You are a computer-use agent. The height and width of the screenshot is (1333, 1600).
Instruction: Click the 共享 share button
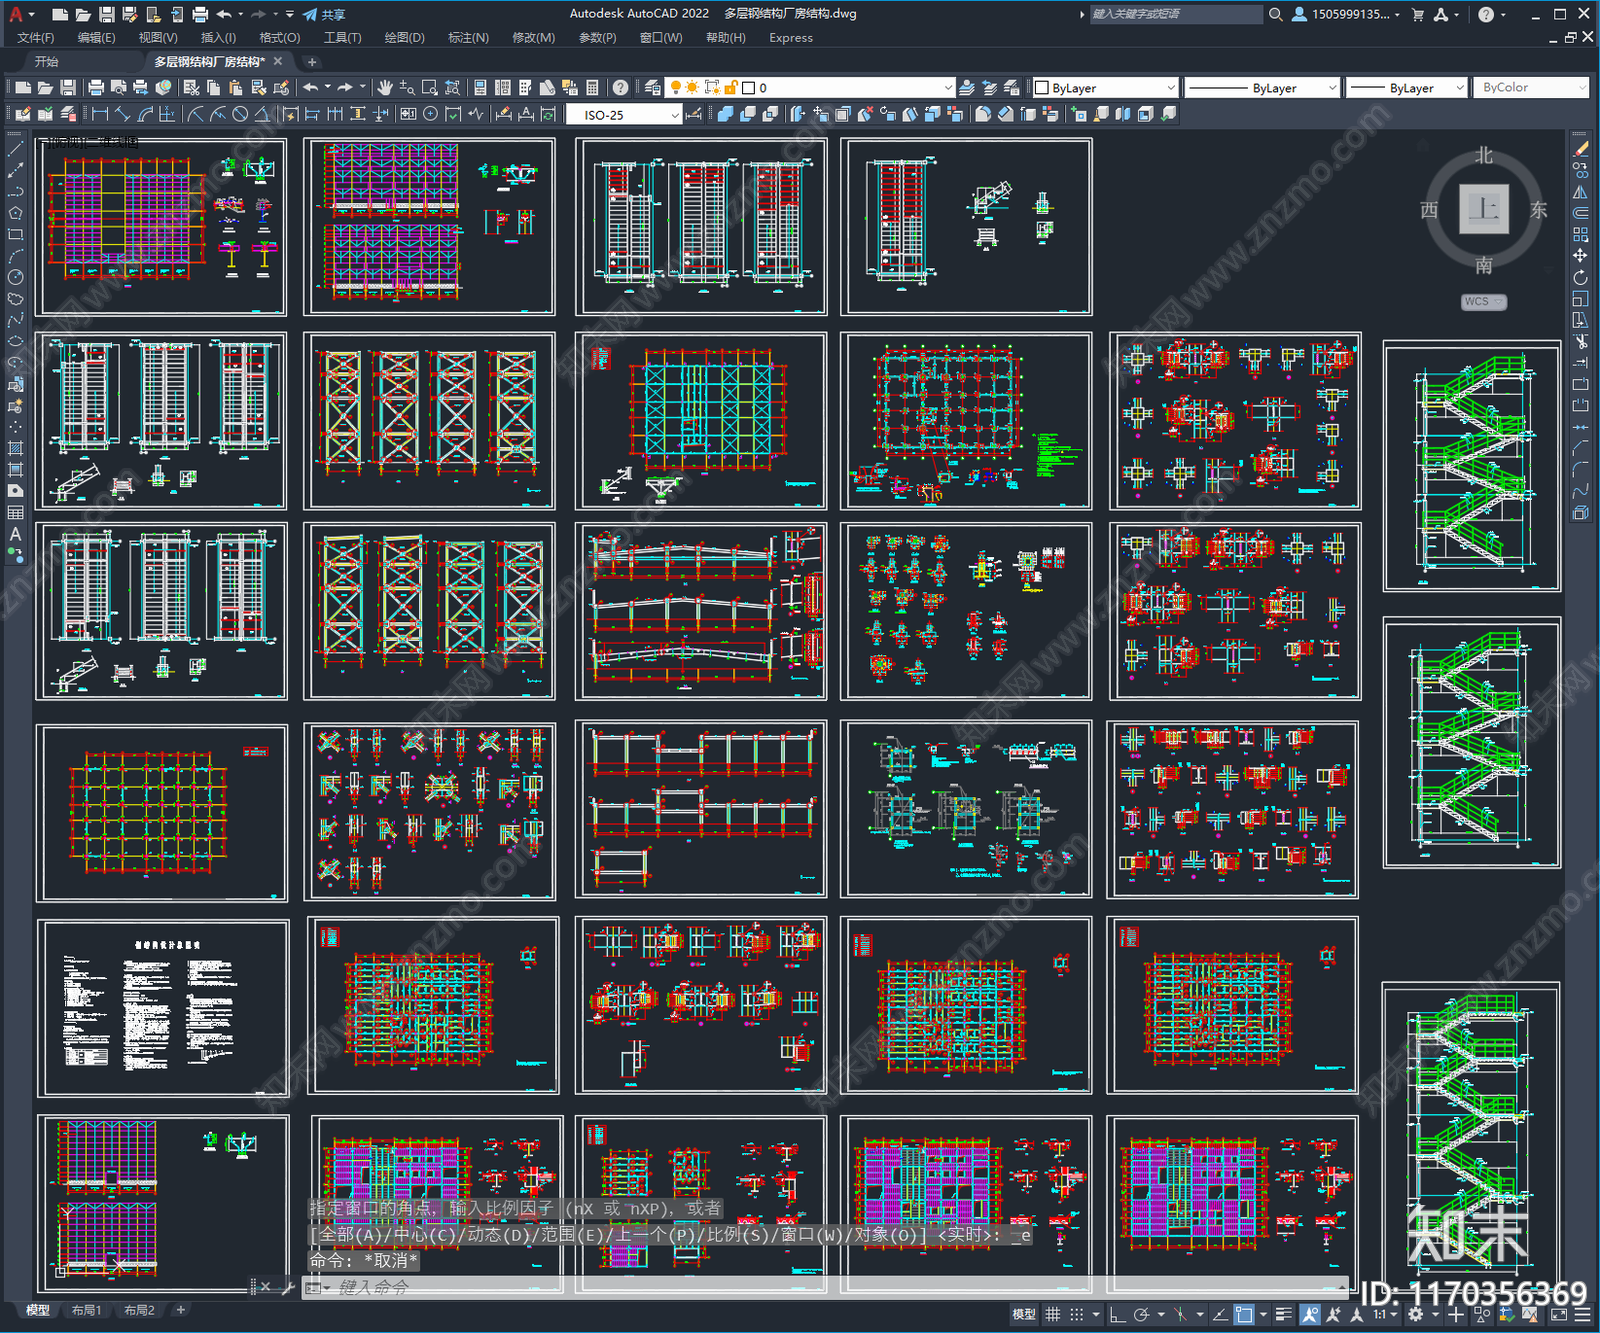[324, 14]
